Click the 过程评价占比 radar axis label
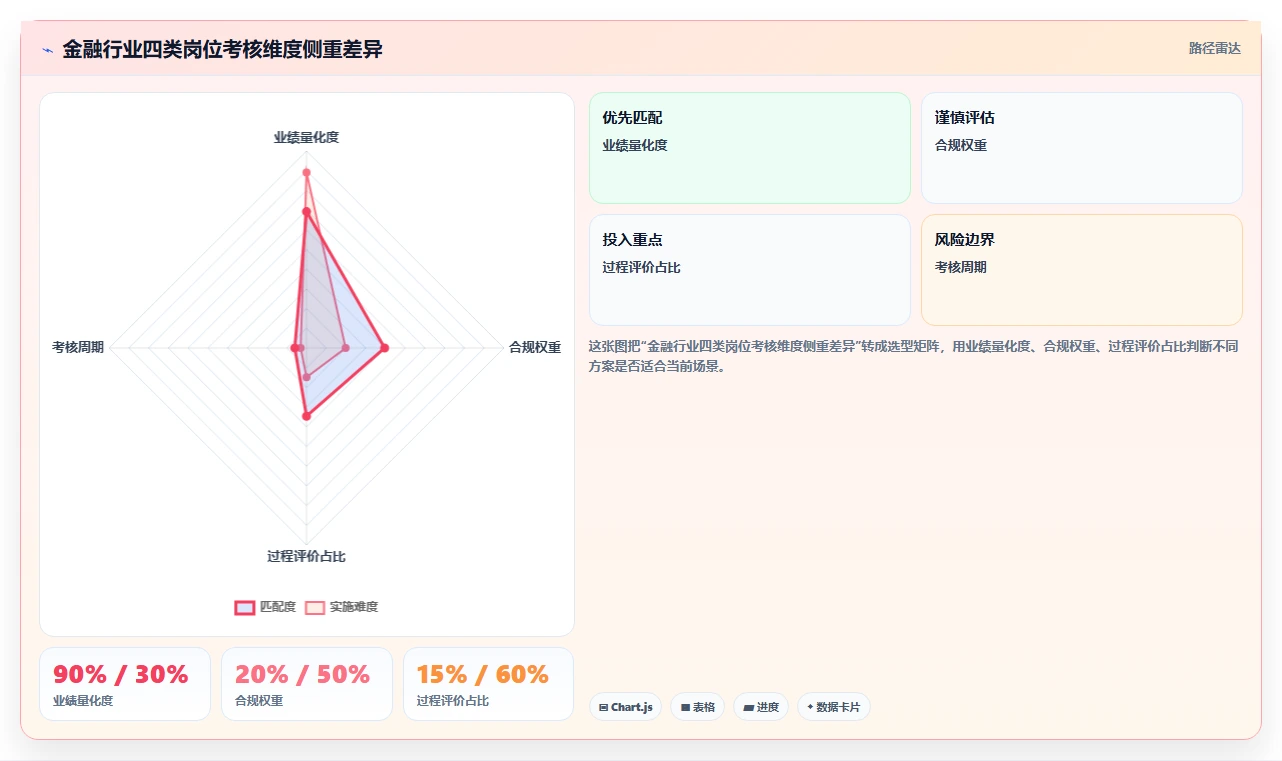 (307, 556)
